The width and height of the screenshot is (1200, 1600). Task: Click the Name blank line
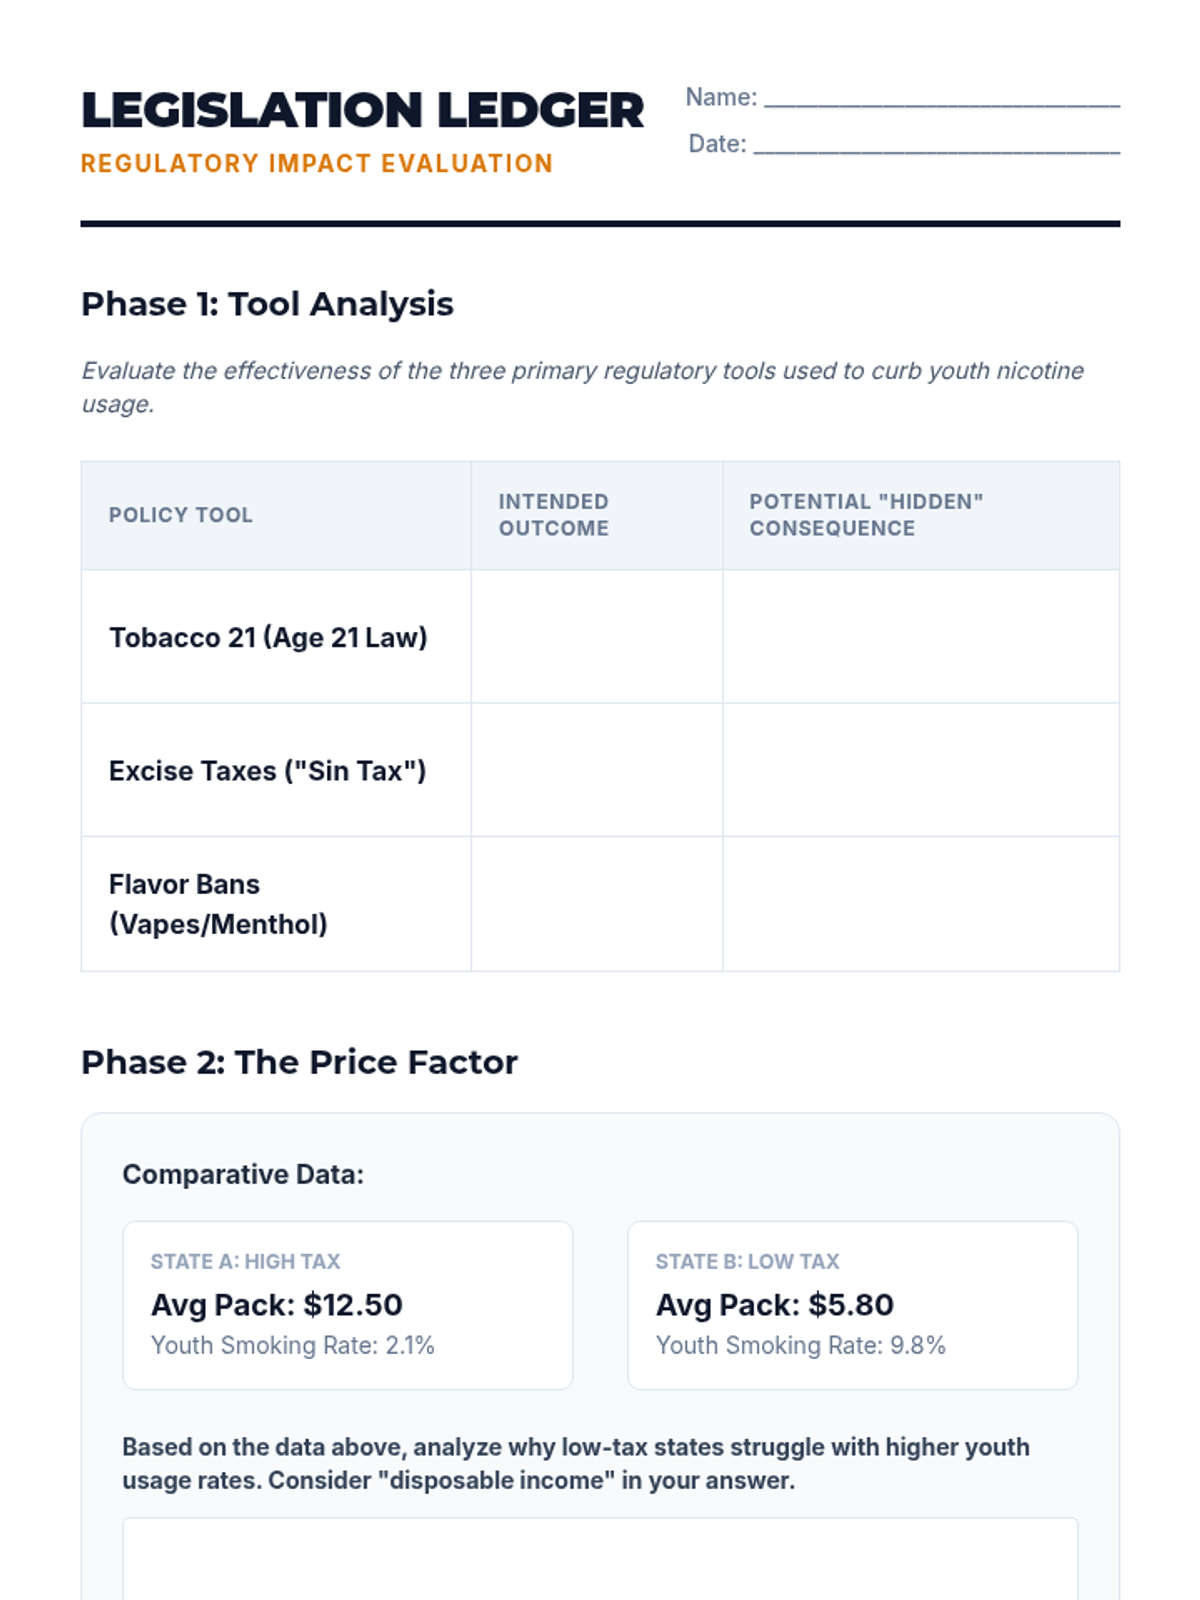point(940,98)
